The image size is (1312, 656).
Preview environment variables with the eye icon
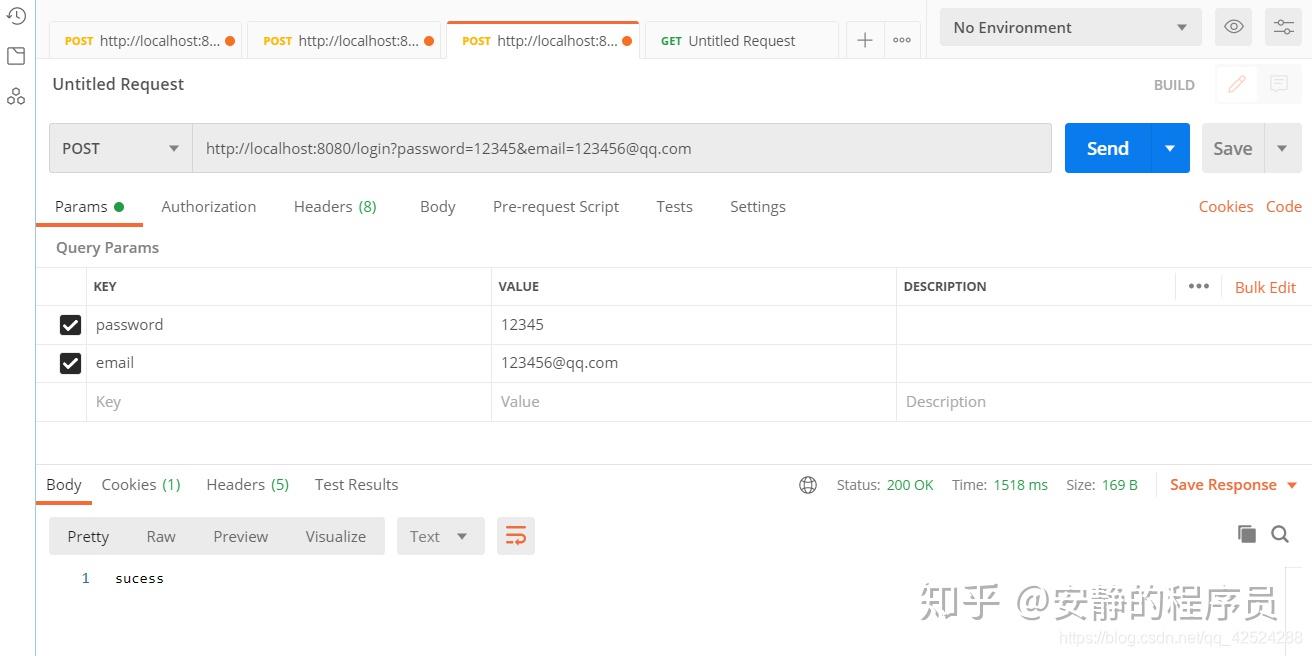[x=1233, y=27]
